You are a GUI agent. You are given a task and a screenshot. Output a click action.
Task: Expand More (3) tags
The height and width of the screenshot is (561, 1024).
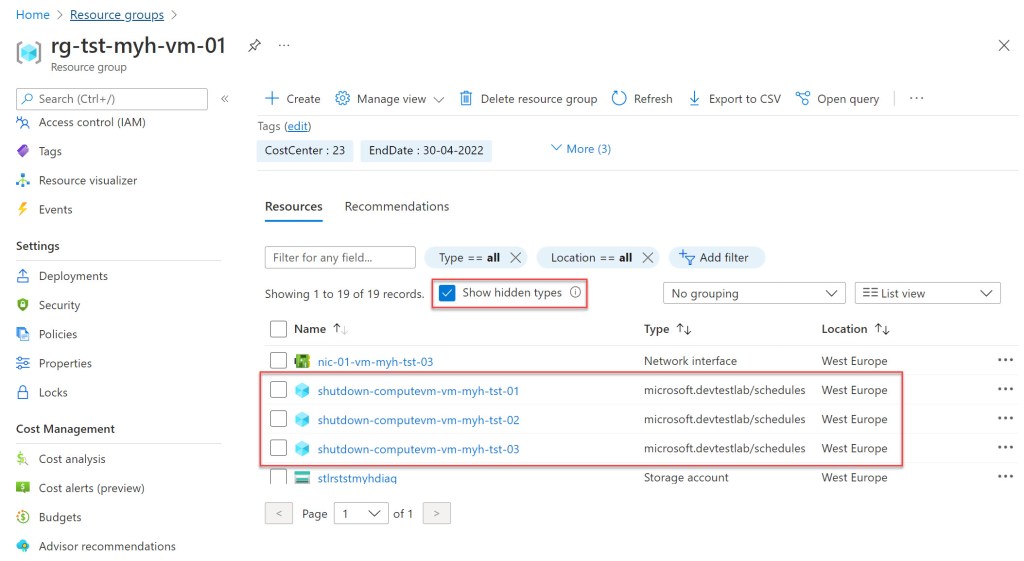pos(581,149)
